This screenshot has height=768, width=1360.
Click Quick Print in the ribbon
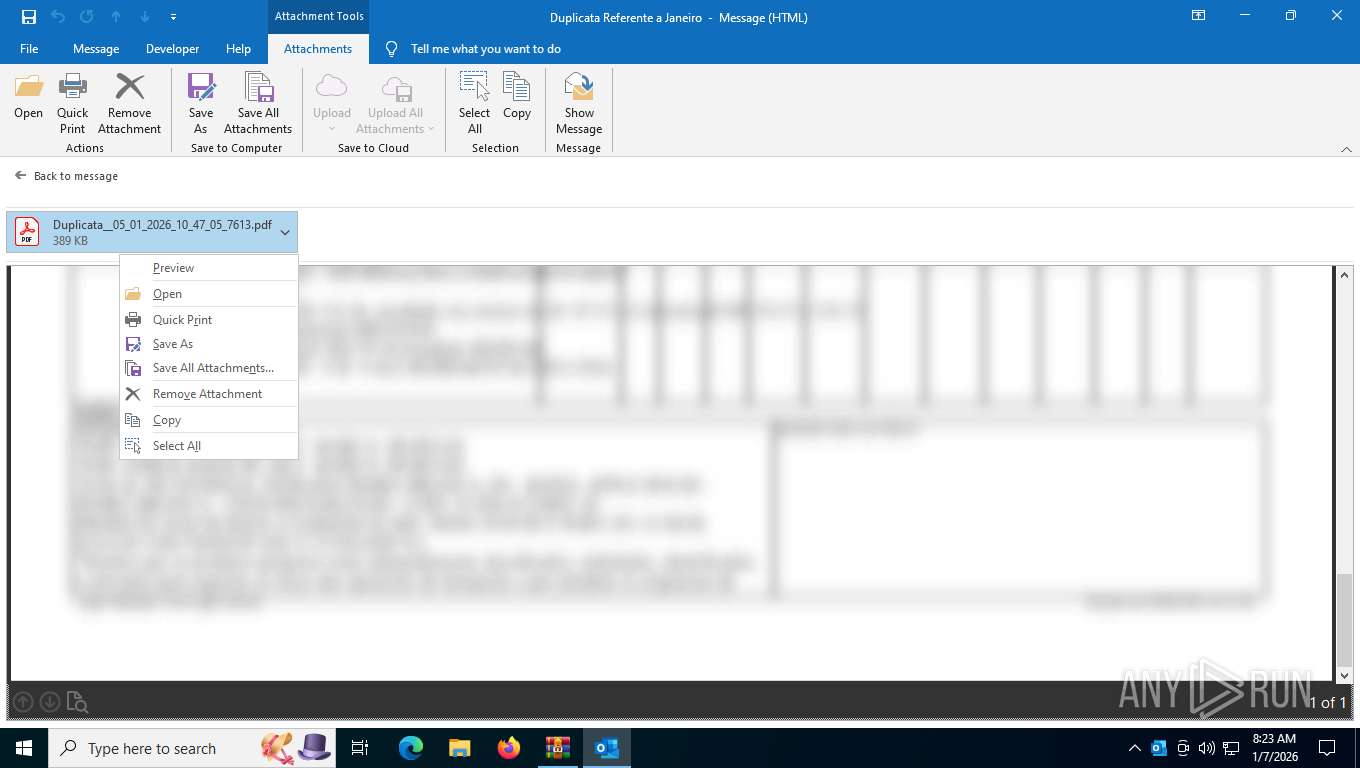coord(72,104)
